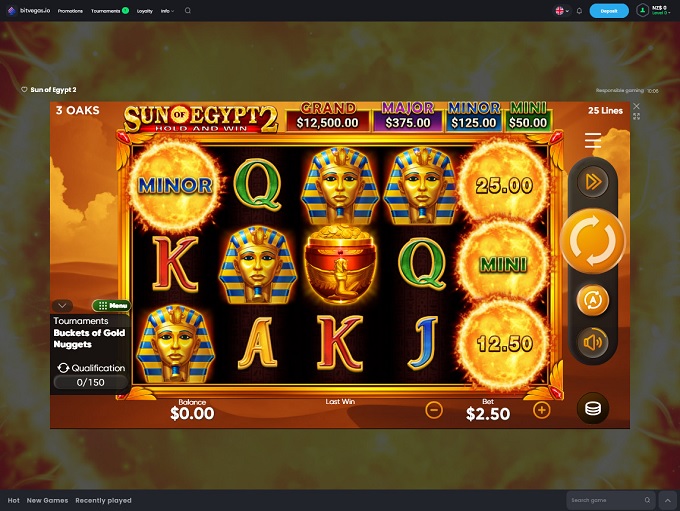Click the green Menu button on the tournament widget

(x=112, y=305)
